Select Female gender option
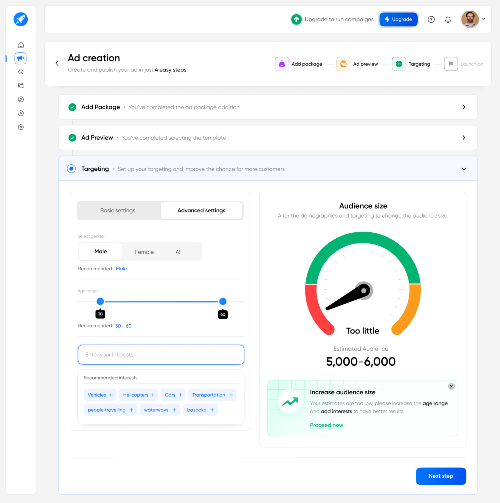Viewport: 500px width, 503px height. [144, 252]
